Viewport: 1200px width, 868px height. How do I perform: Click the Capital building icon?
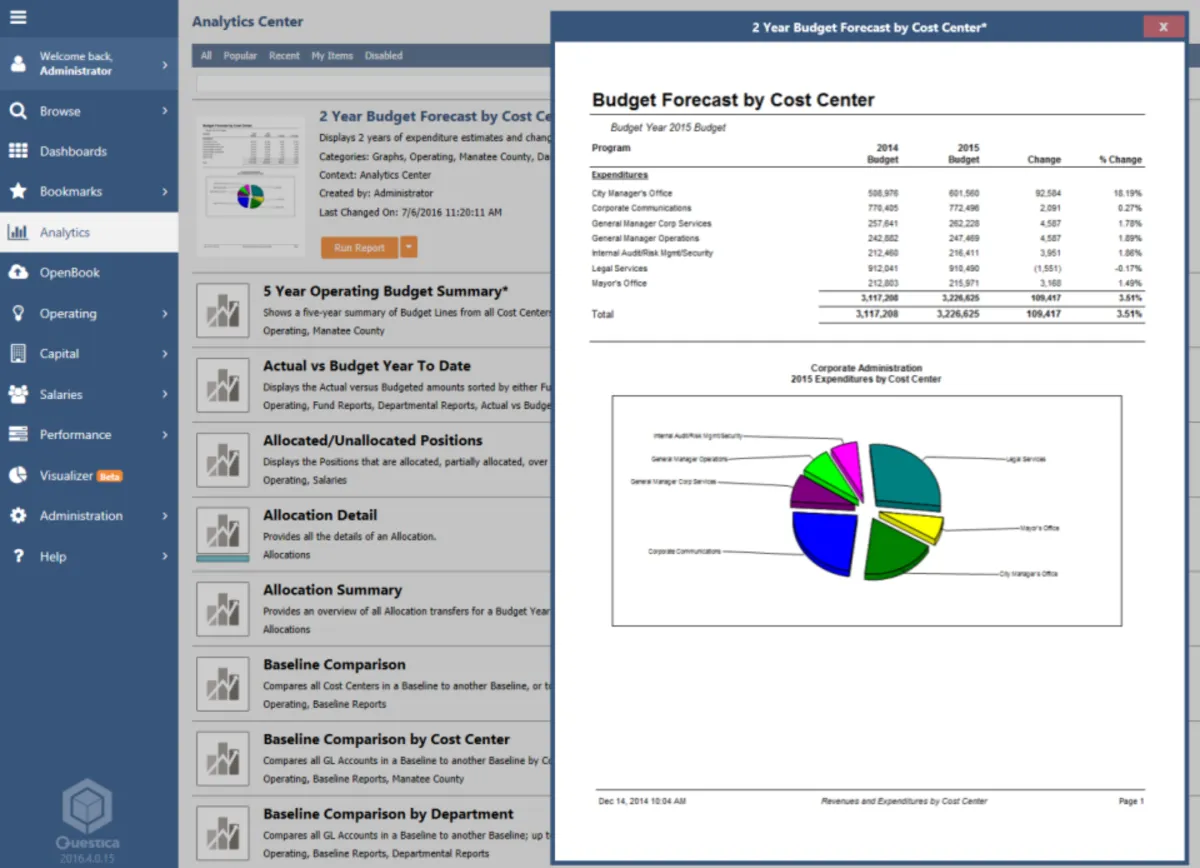18,353
